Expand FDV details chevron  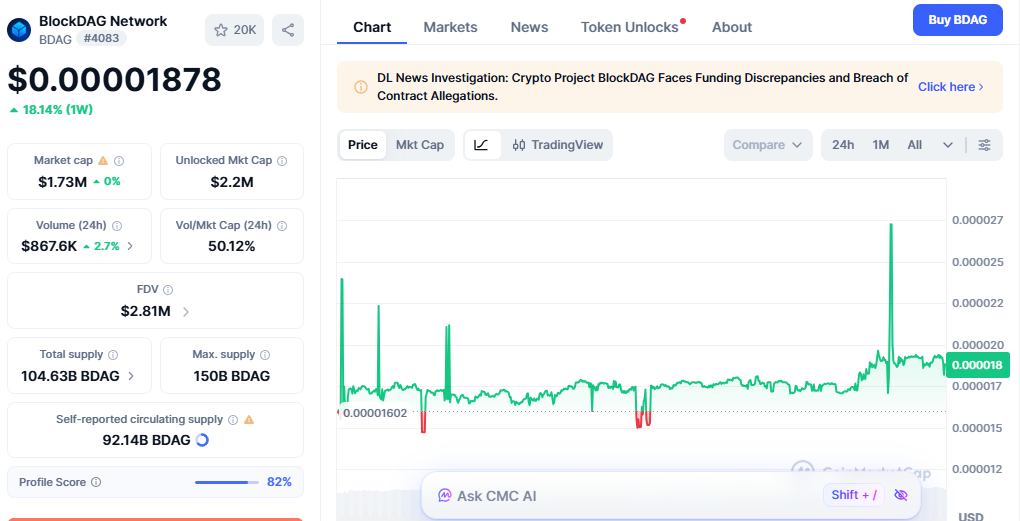click(x=185, y=312)
